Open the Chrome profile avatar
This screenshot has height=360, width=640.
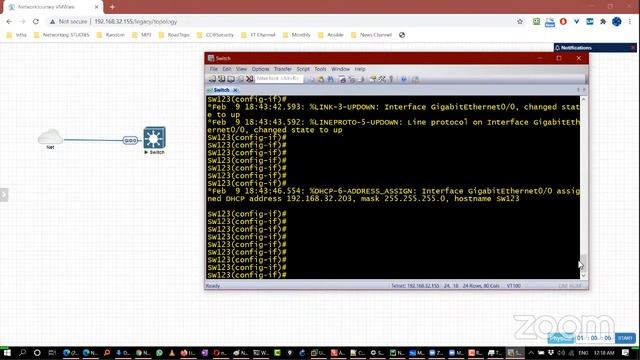[x=616, y=21]
